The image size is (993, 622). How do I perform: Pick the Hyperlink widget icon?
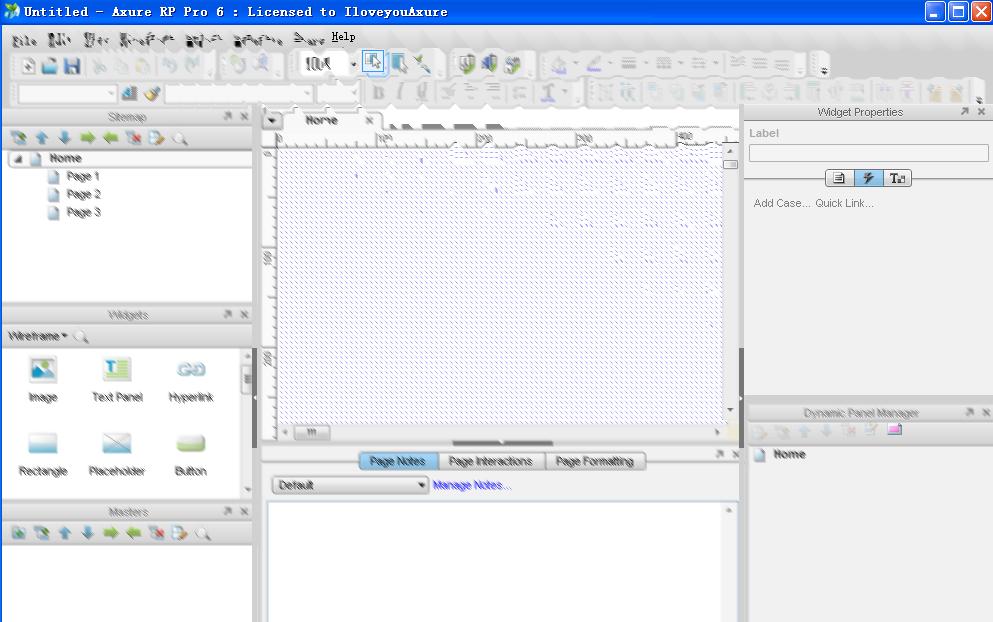191,370
